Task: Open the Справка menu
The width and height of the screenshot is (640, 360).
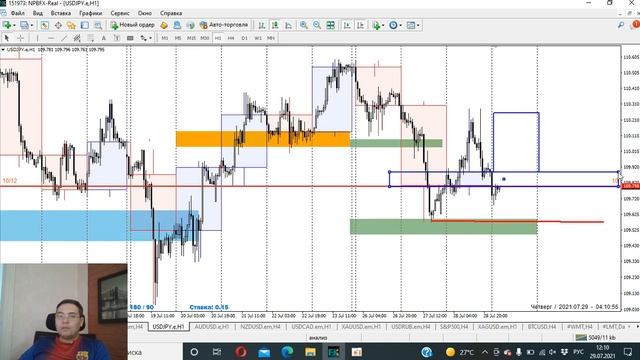Action: pos(171,13)
